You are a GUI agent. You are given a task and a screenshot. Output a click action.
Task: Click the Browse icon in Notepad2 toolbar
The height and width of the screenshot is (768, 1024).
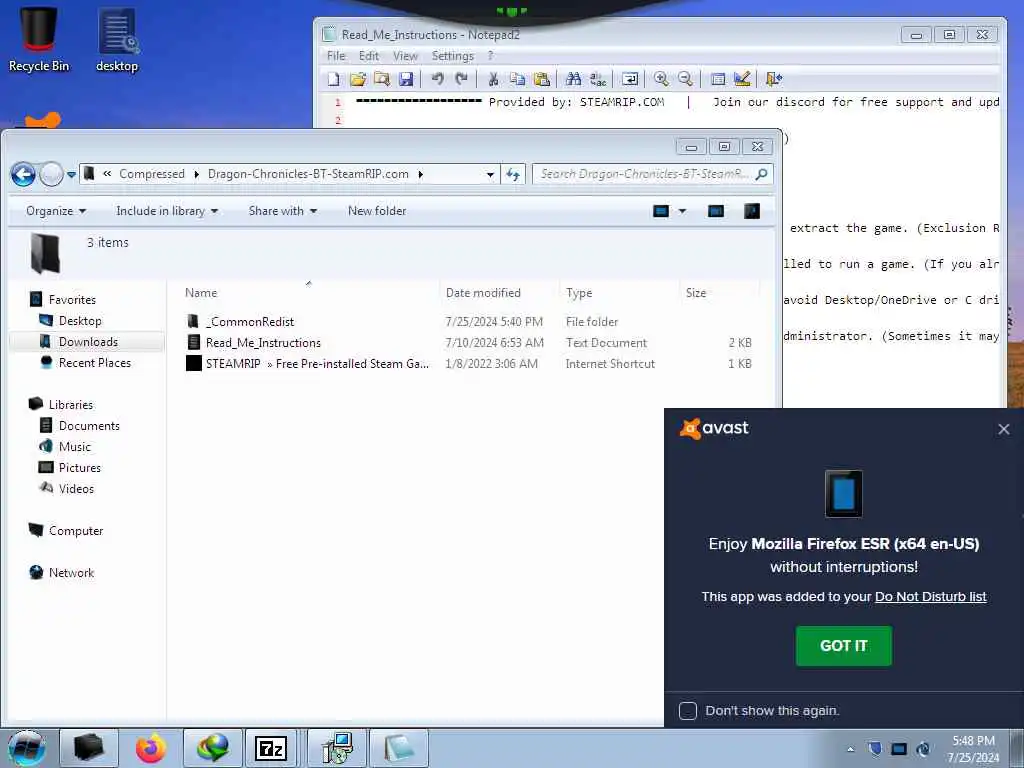point(382,79)
